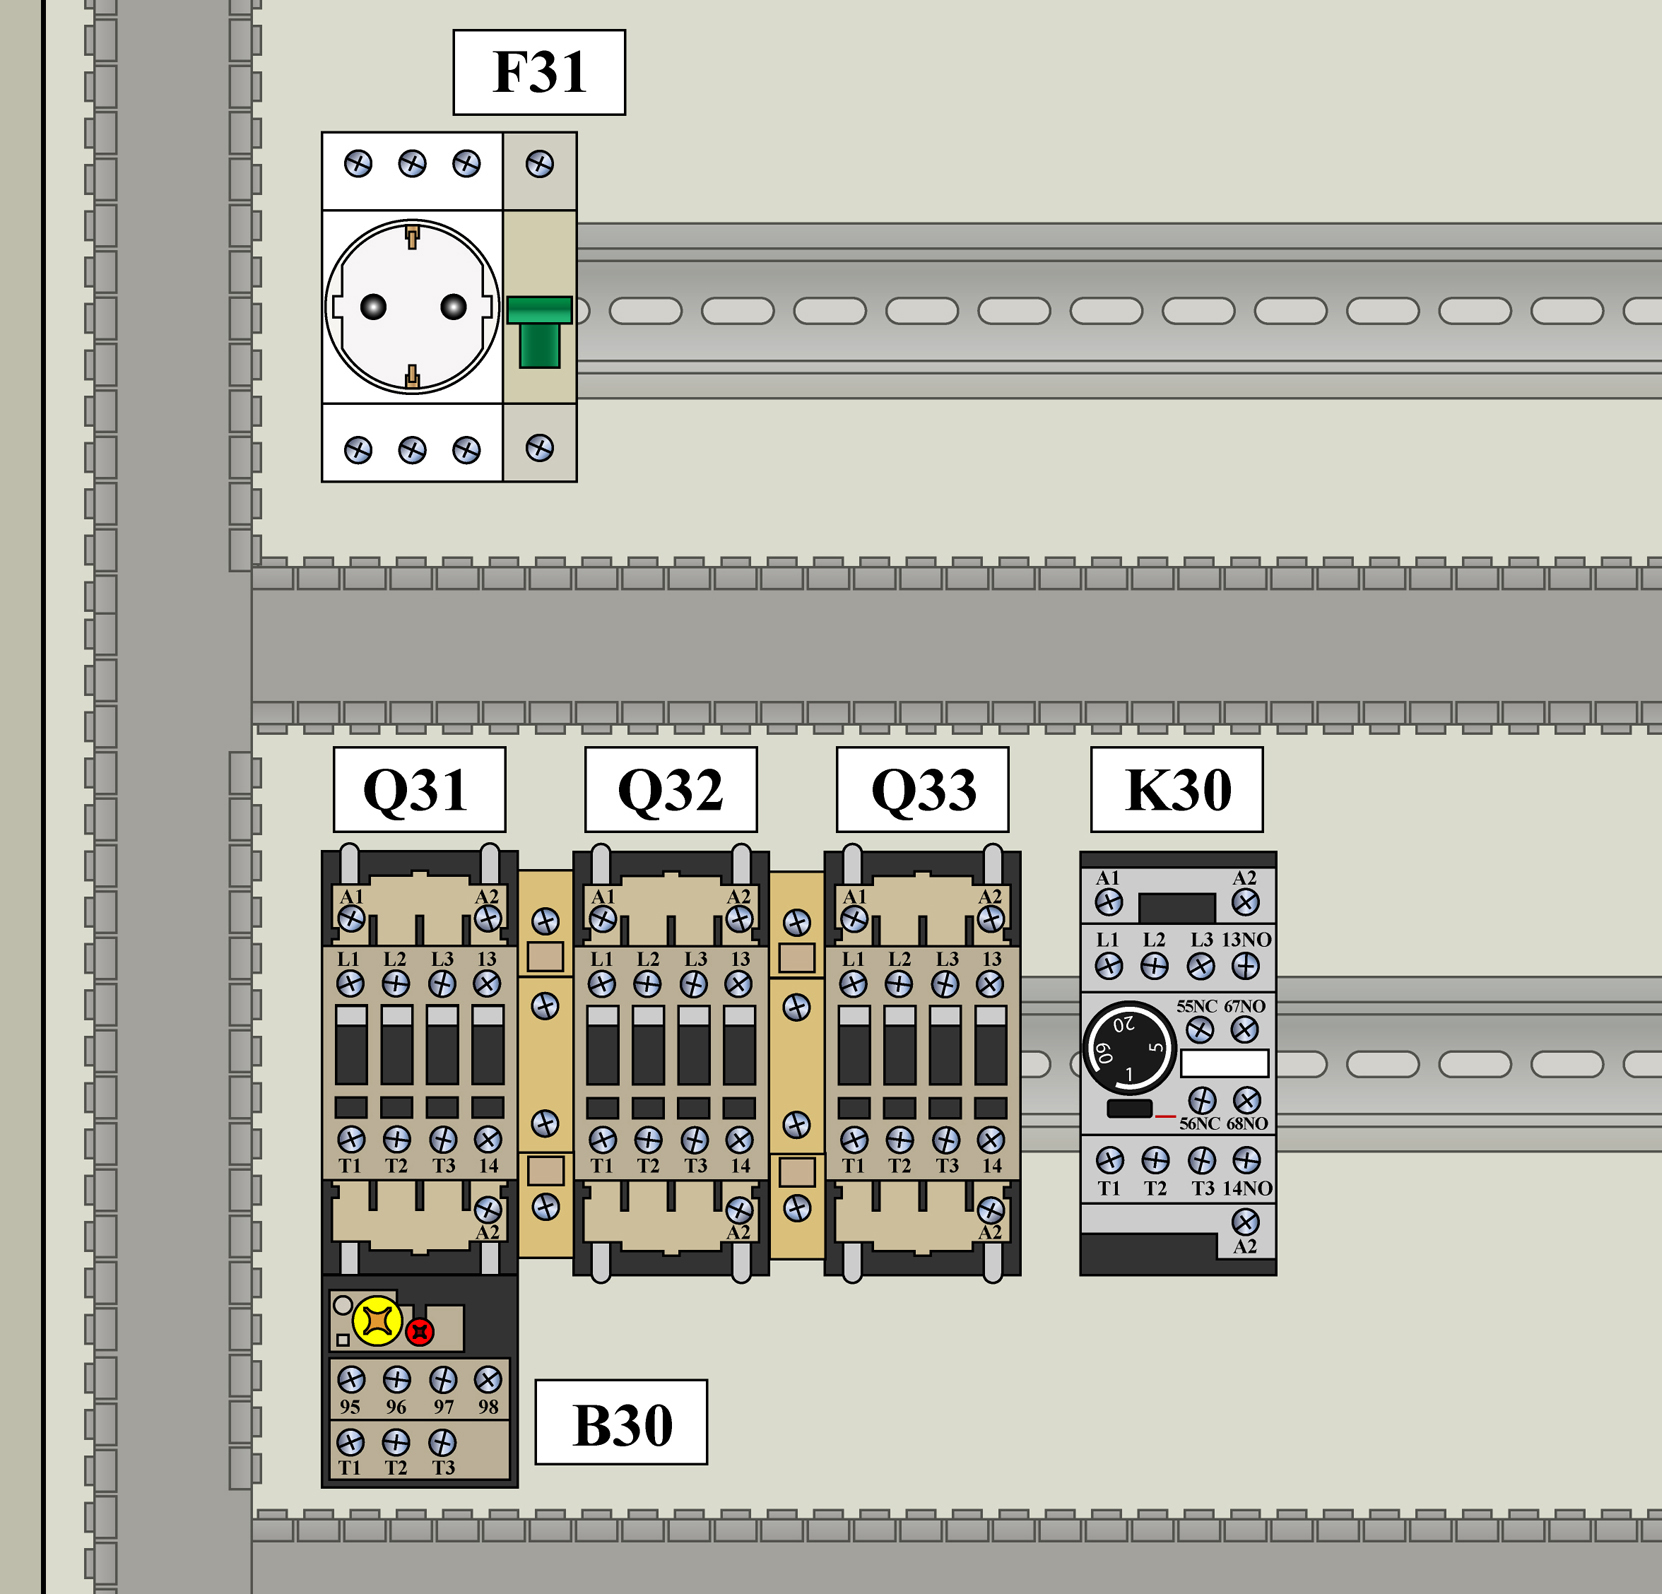Screen dimensions: 1662x1594
Task: Click the Q32 label box
Action: tap(670, 790)
